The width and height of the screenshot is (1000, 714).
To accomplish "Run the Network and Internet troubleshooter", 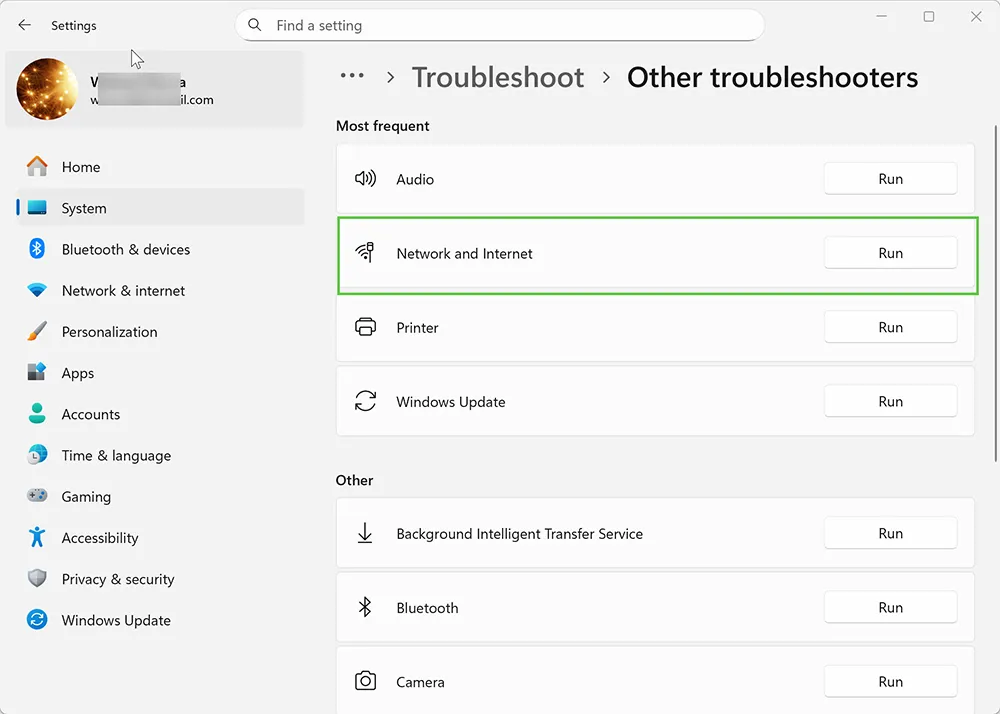I will pos(890,253).
